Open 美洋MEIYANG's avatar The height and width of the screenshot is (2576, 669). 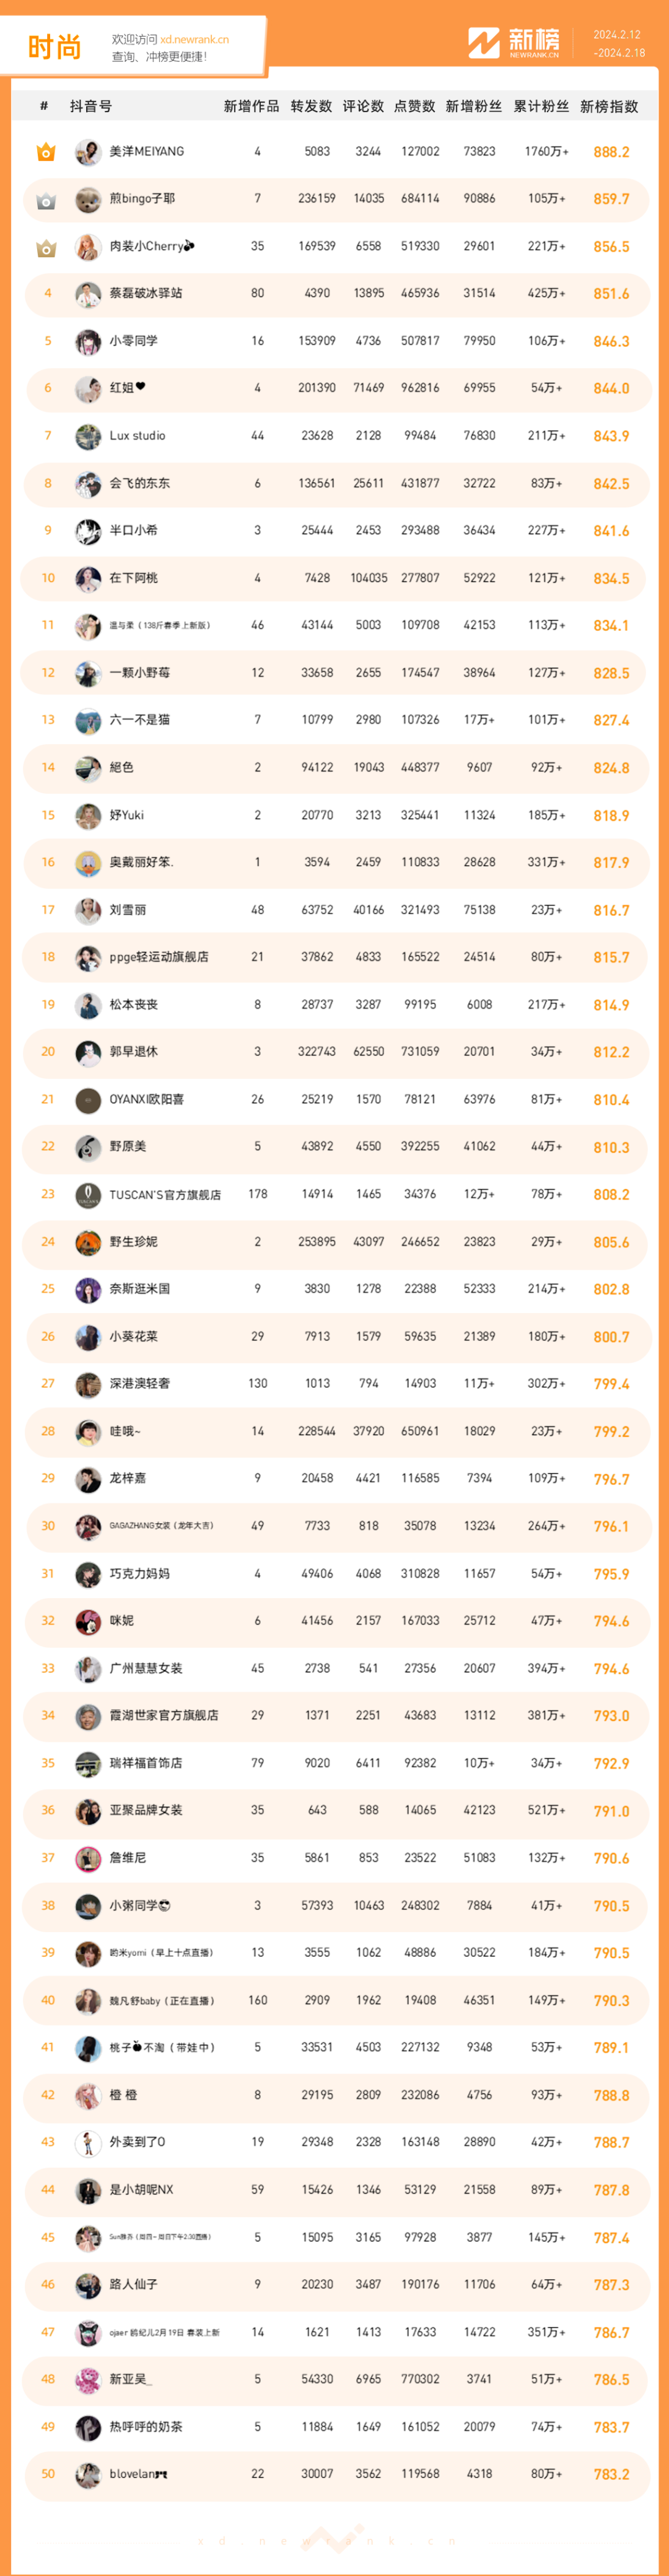88,152
